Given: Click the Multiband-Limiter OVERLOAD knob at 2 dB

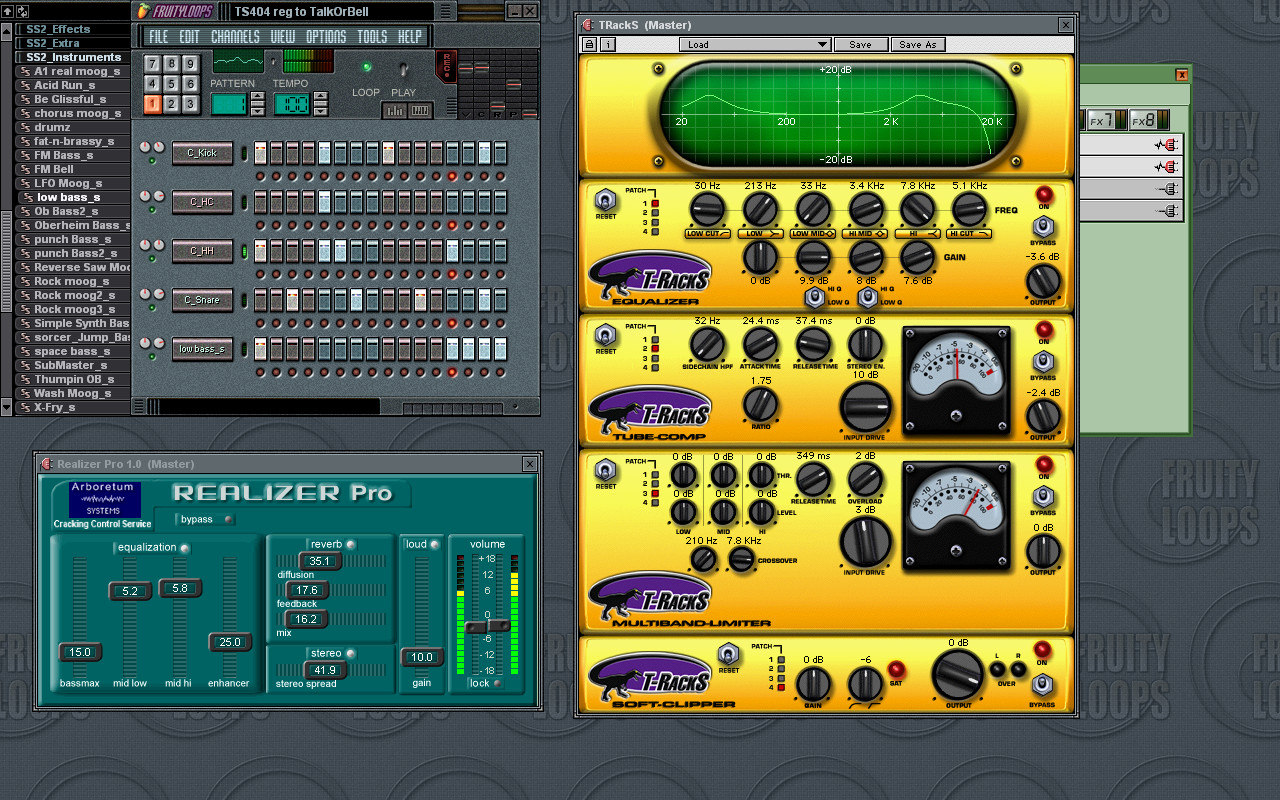Looking at the screenshot, I should pos(865,480).
